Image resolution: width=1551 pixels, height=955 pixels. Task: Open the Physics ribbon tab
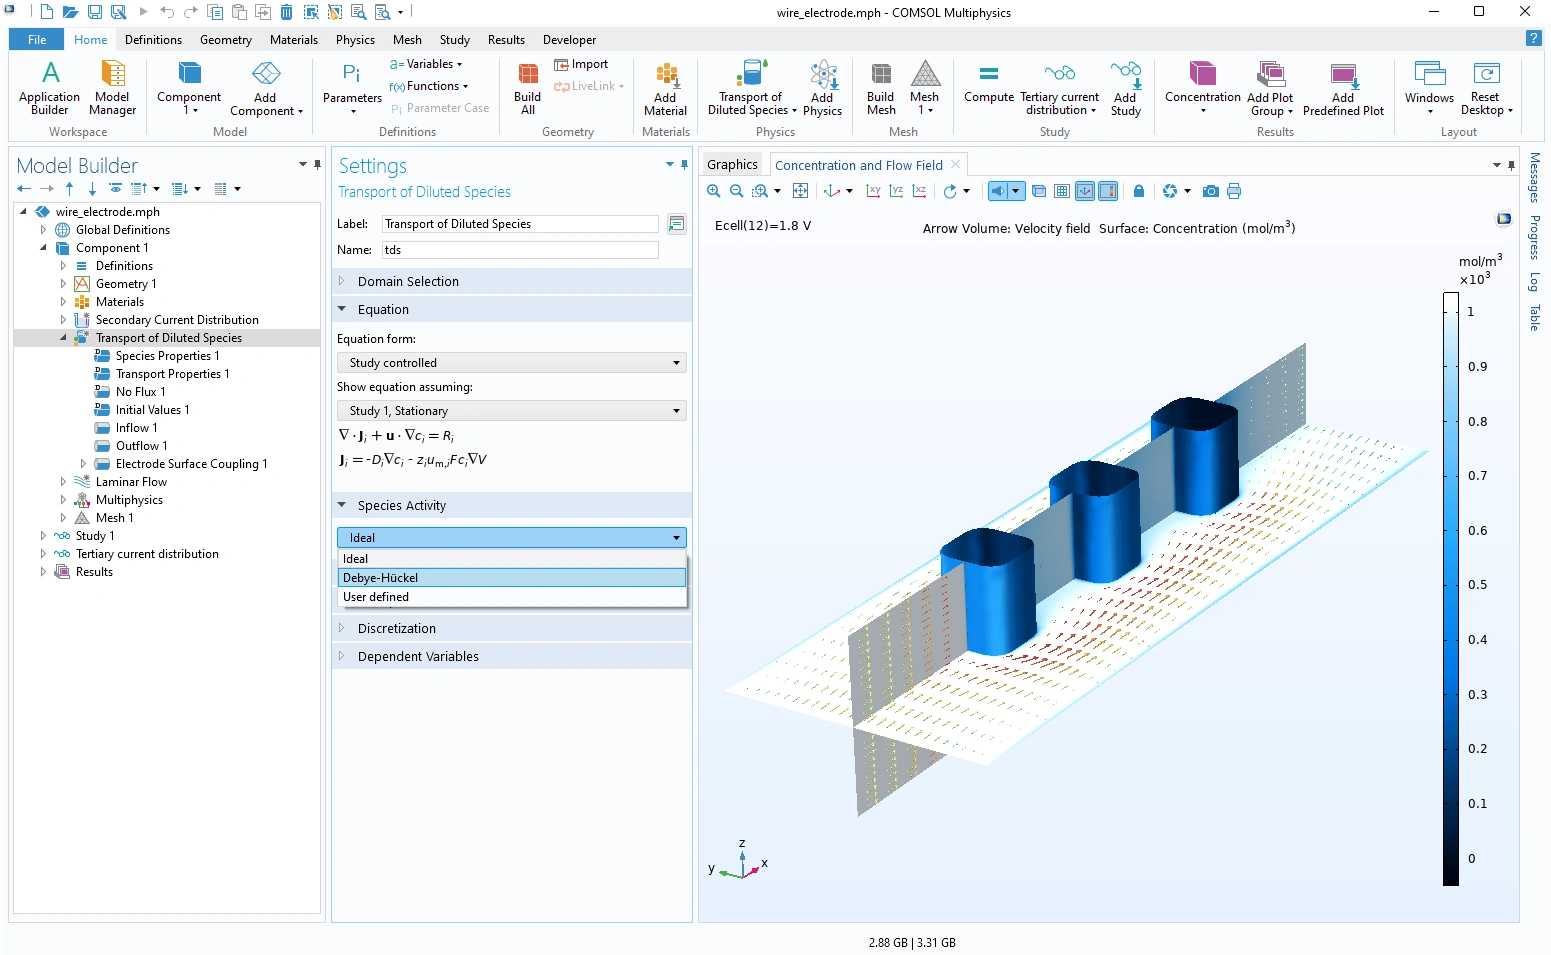click(355, 40)
